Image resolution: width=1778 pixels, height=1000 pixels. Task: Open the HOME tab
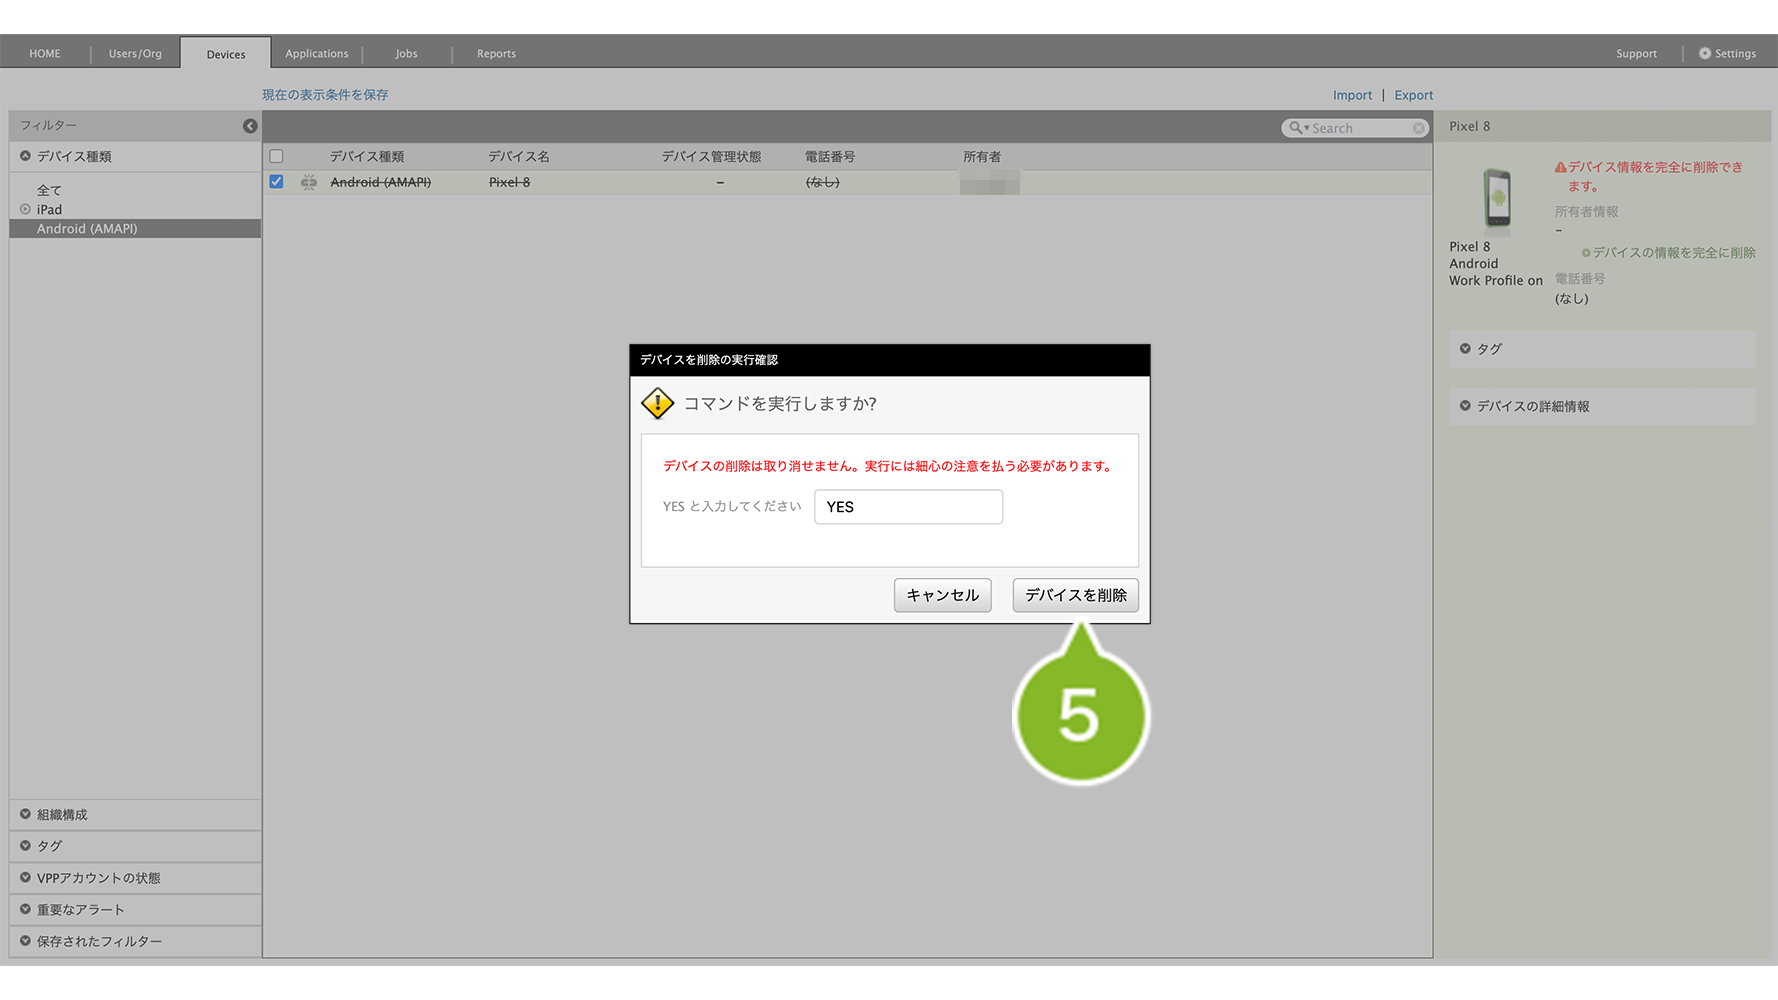(x=45, y=54)
